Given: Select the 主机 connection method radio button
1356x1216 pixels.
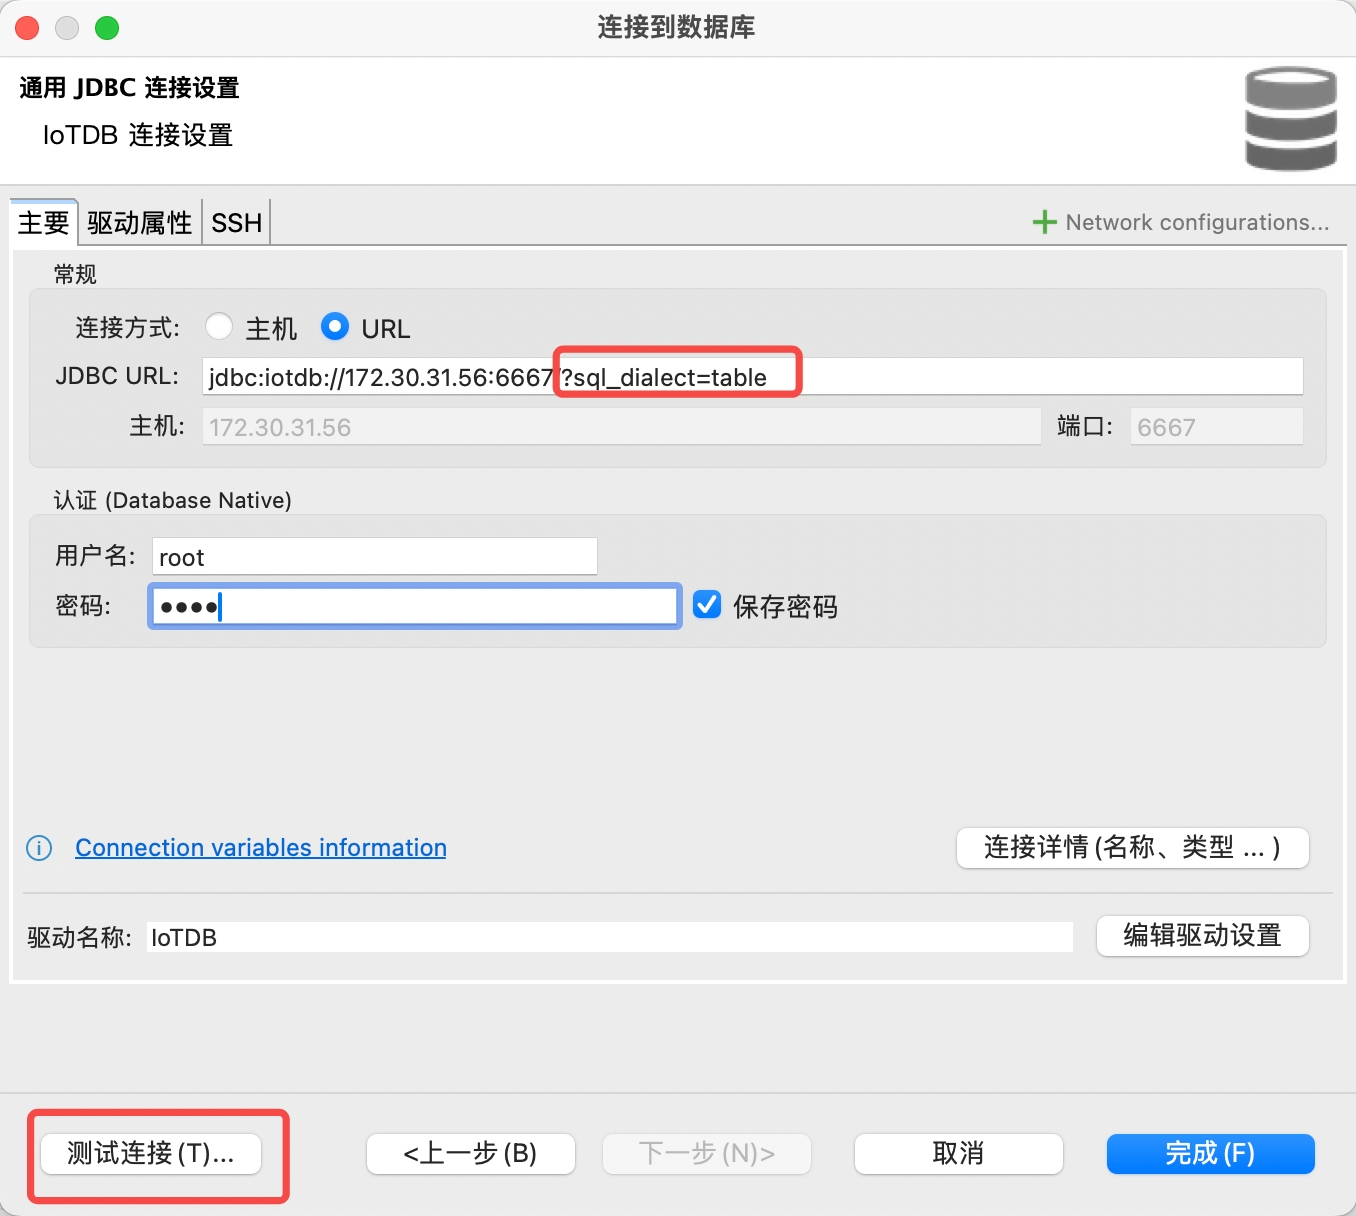Looking at the screenshot, I should (x=219, y=327).
